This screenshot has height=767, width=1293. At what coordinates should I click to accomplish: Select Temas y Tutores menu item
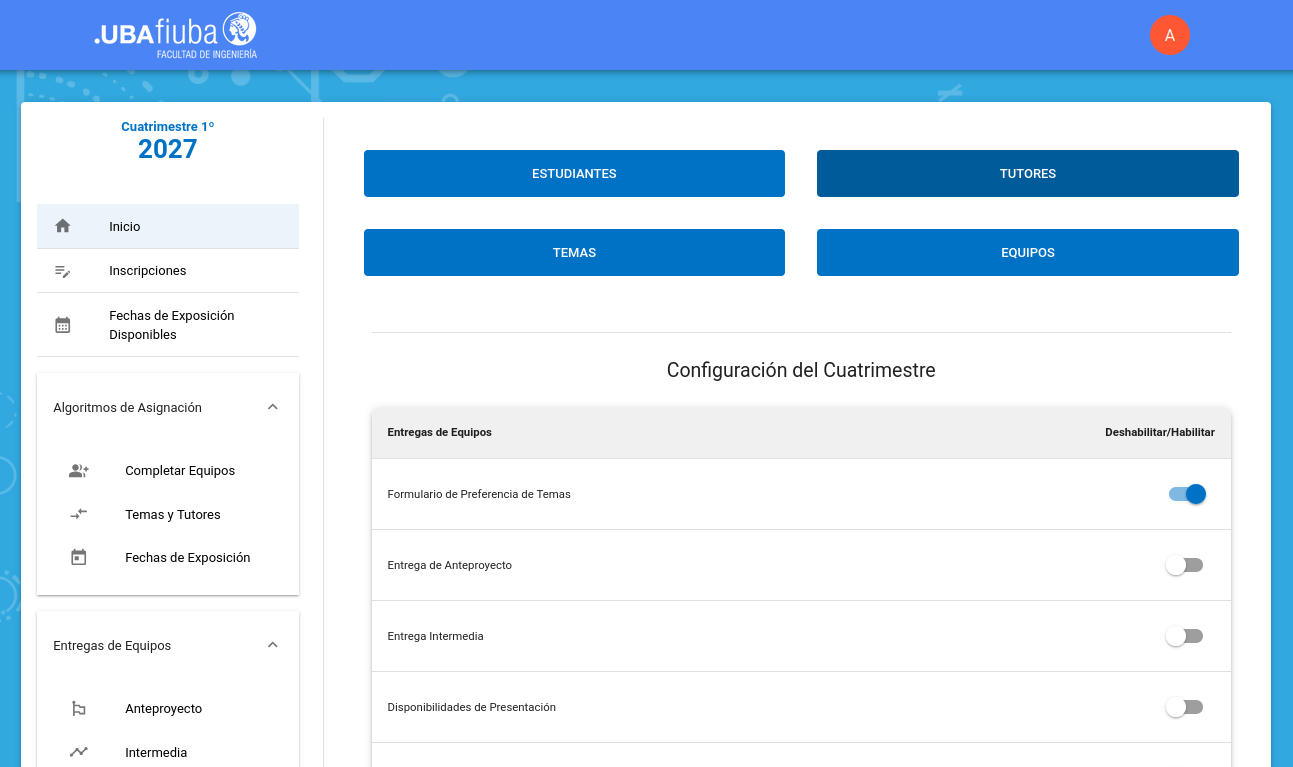coord(173,514)
